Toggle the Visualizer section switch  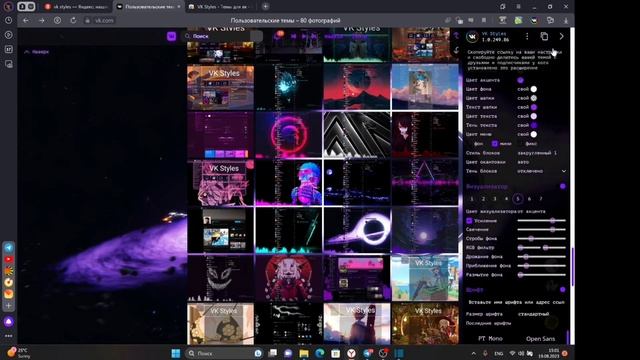click(x=563, y=186)
